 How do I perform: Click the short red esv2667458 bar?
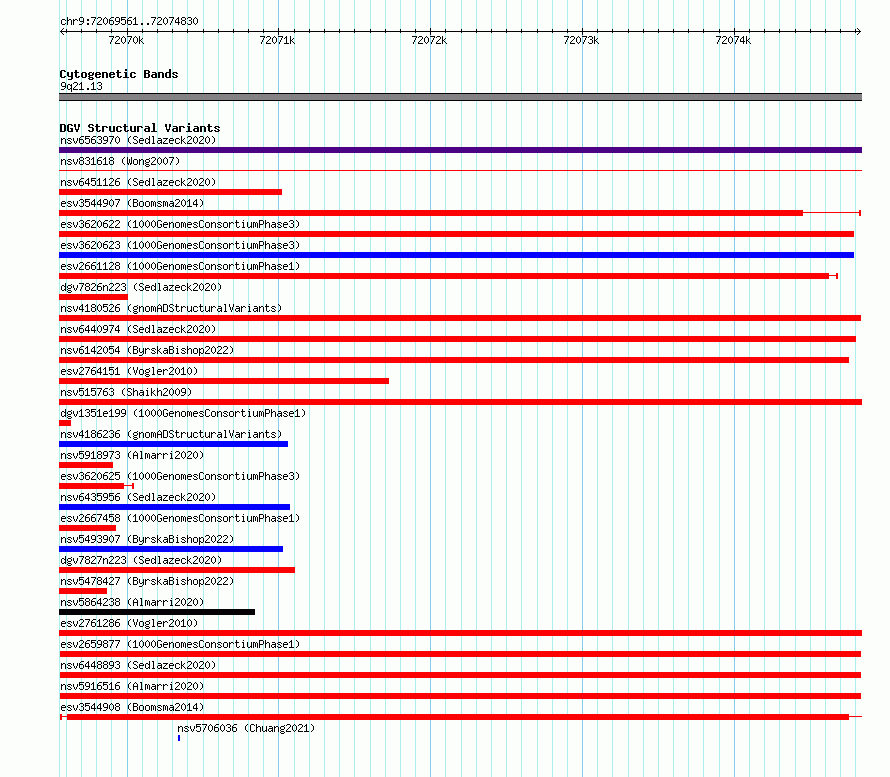(x=87, y=528)
